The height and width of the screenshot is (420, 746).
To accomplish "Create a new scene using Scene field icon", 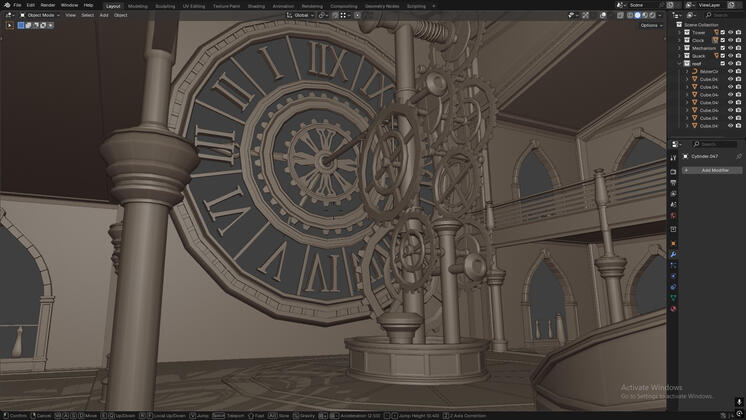I will 670,5.
